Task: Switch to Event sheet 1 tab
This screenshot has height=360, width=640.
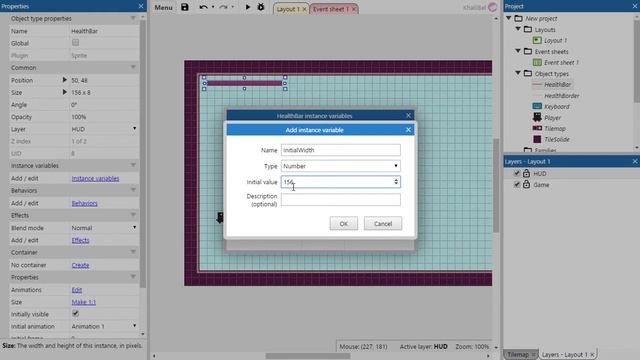Action: click(x=331, y=9)
